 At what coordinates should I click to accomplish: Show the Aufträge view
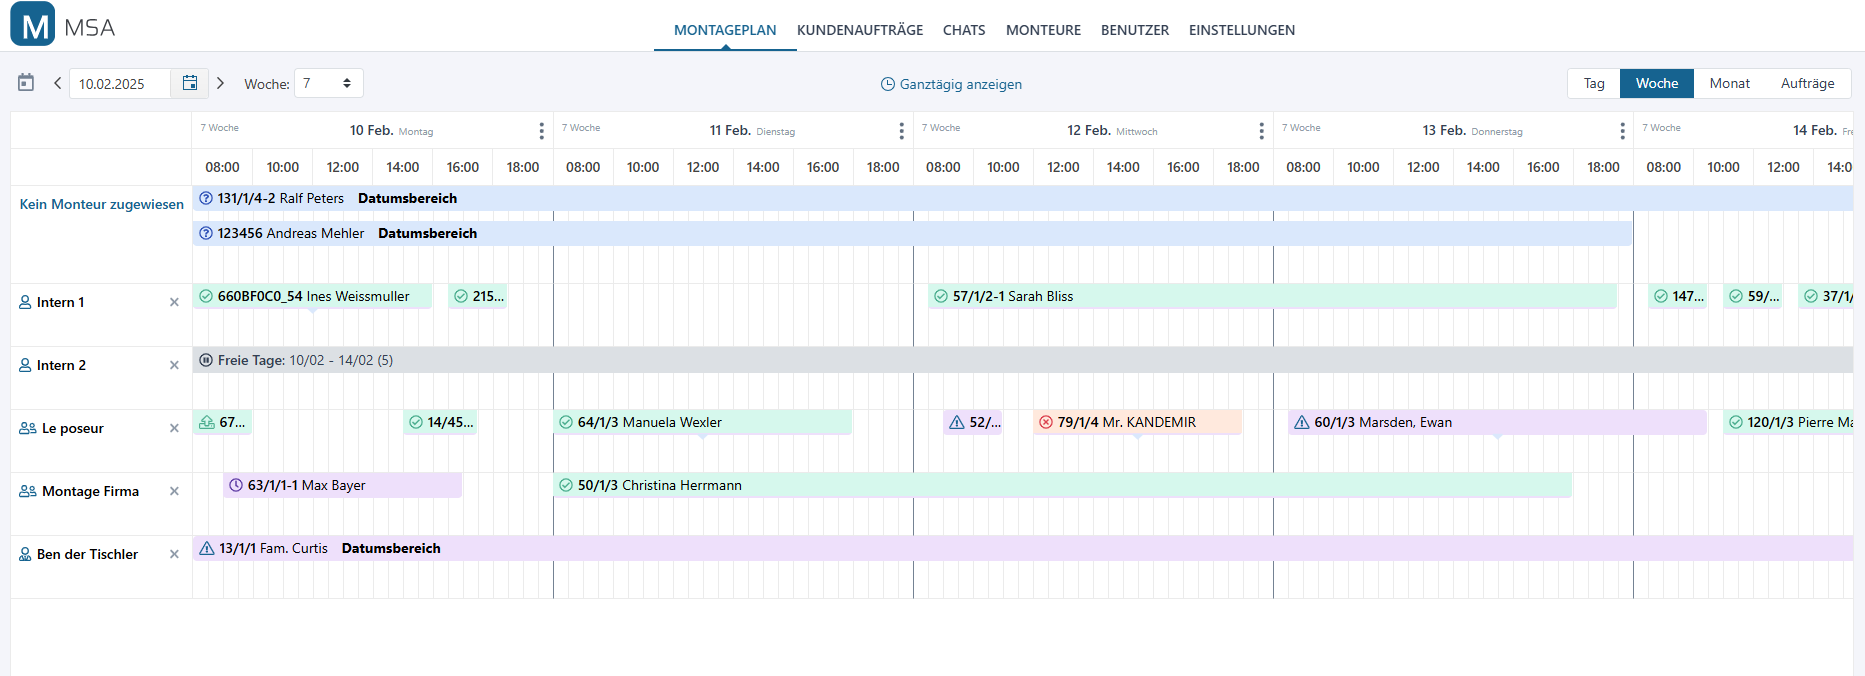[1807, 83]
